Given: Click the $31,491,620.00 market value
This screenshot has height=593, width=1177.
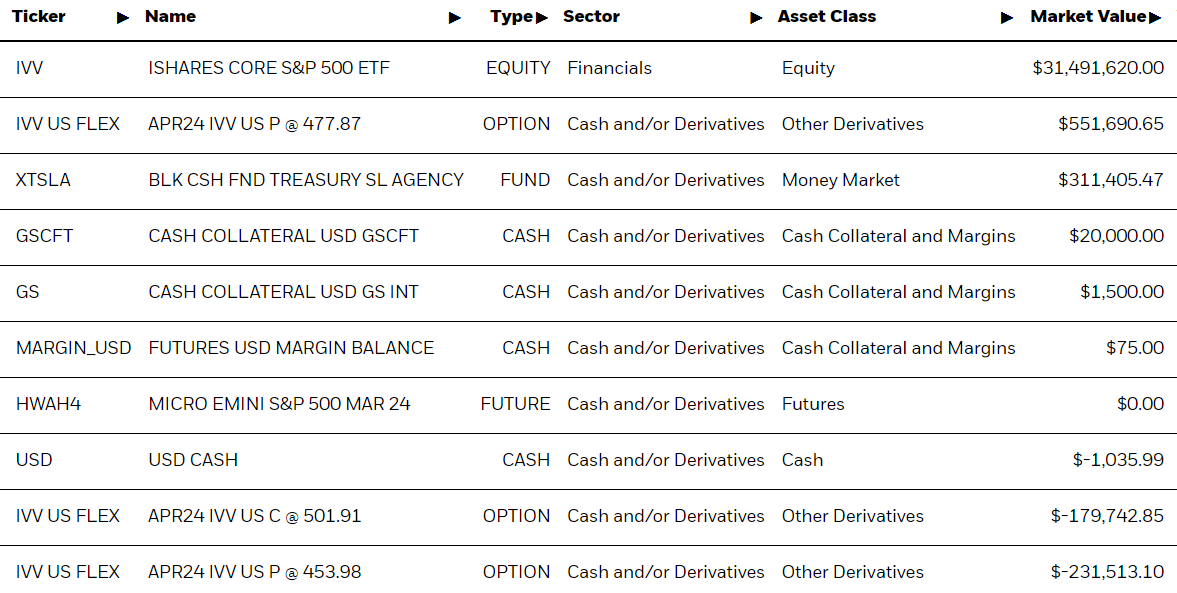Looking at the screenshot, I should click(1098, 68).
